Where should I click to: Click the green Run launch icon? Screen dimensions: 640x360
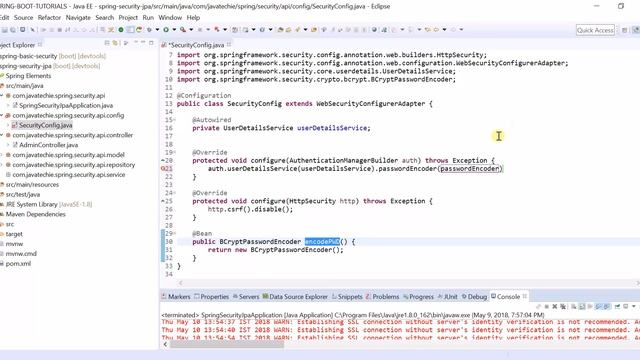coord(166,30)
